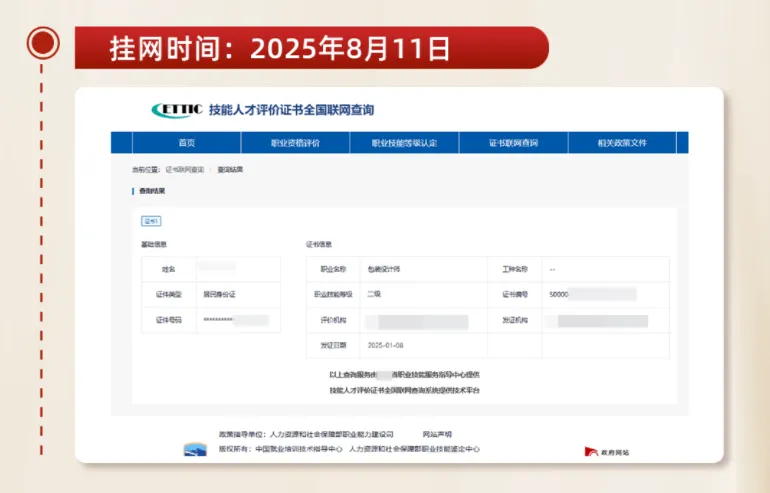Click the 姓名 label cell
Viewport: 770px width, 493px height.
click(169, 270)
